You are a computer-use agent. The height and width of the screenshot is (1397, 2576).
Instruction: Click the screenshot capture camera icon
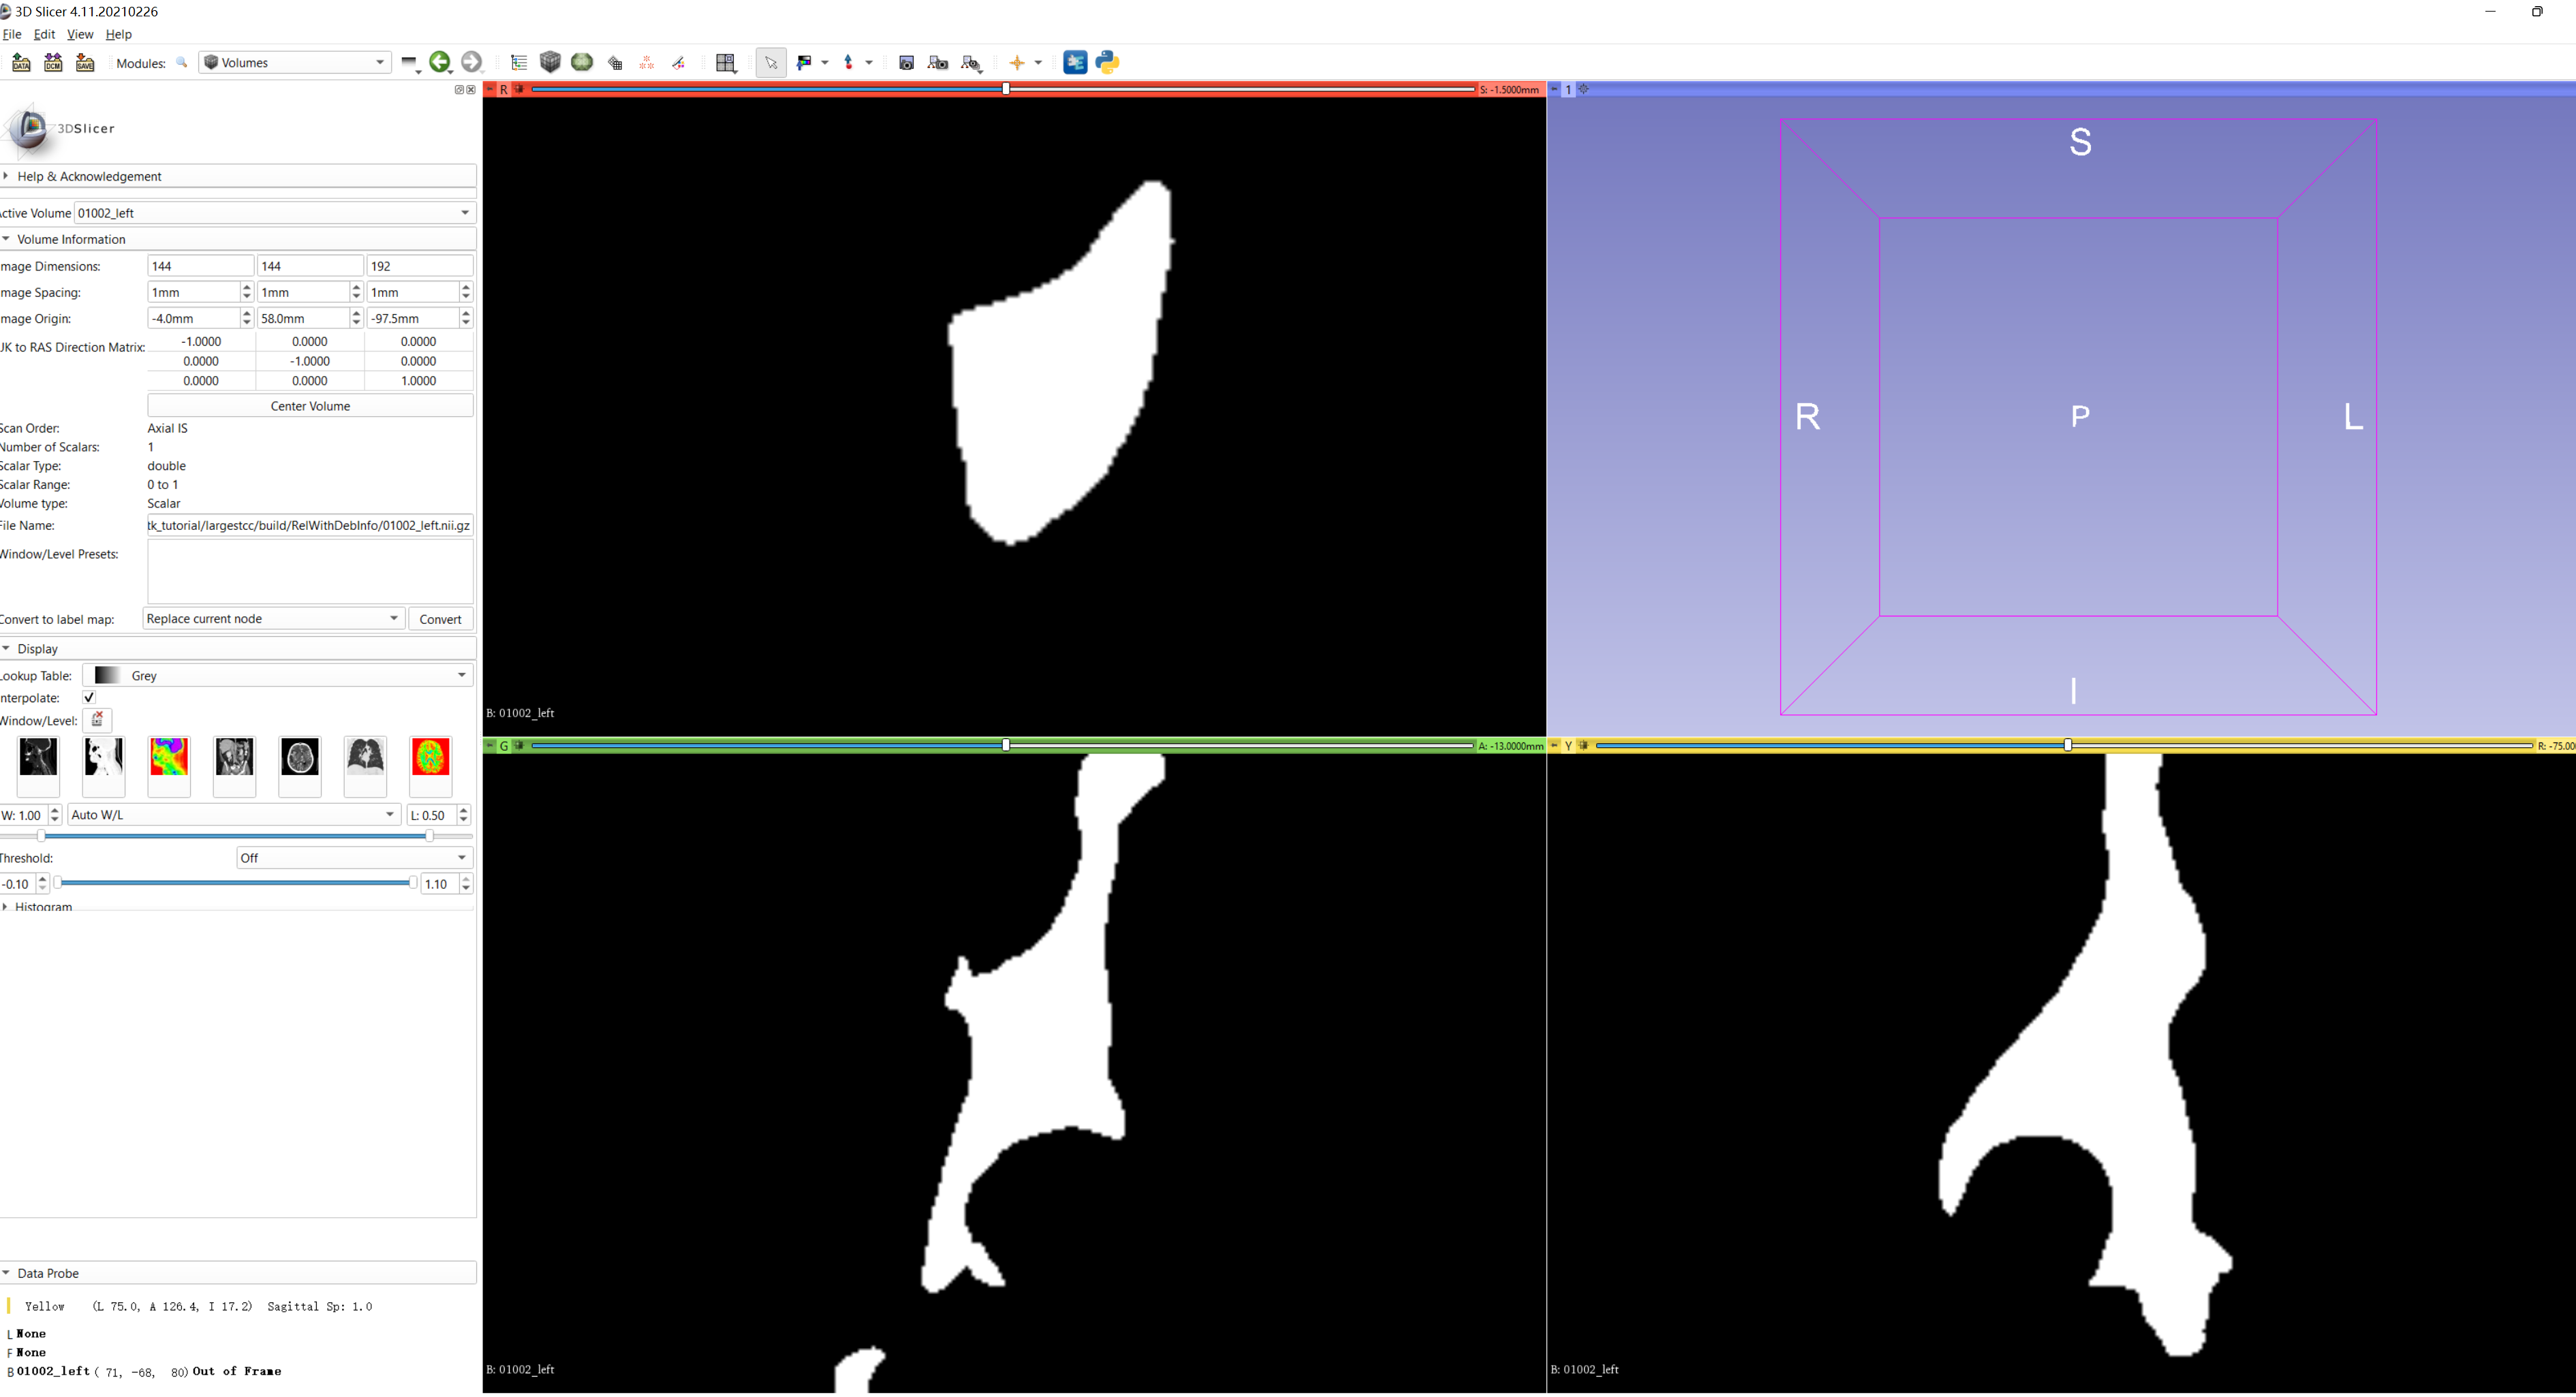(906, 63)
